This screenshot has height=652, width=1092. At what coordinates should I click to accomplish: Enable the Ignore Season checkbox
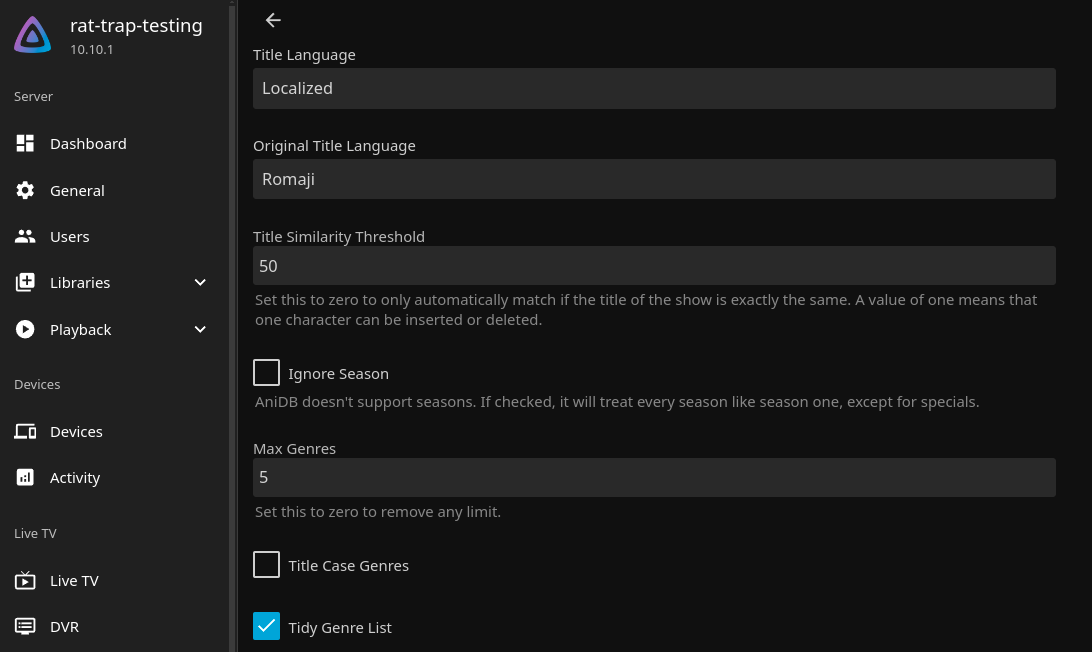[x=266, y=373]
